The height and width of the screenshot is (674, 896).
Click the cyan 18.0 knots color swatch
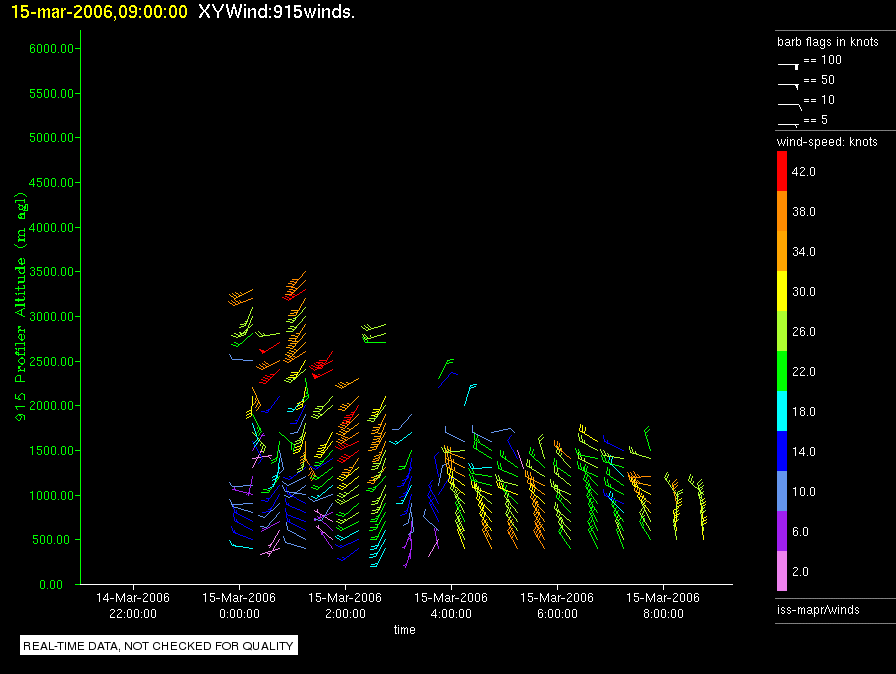[x=782, y=411]
